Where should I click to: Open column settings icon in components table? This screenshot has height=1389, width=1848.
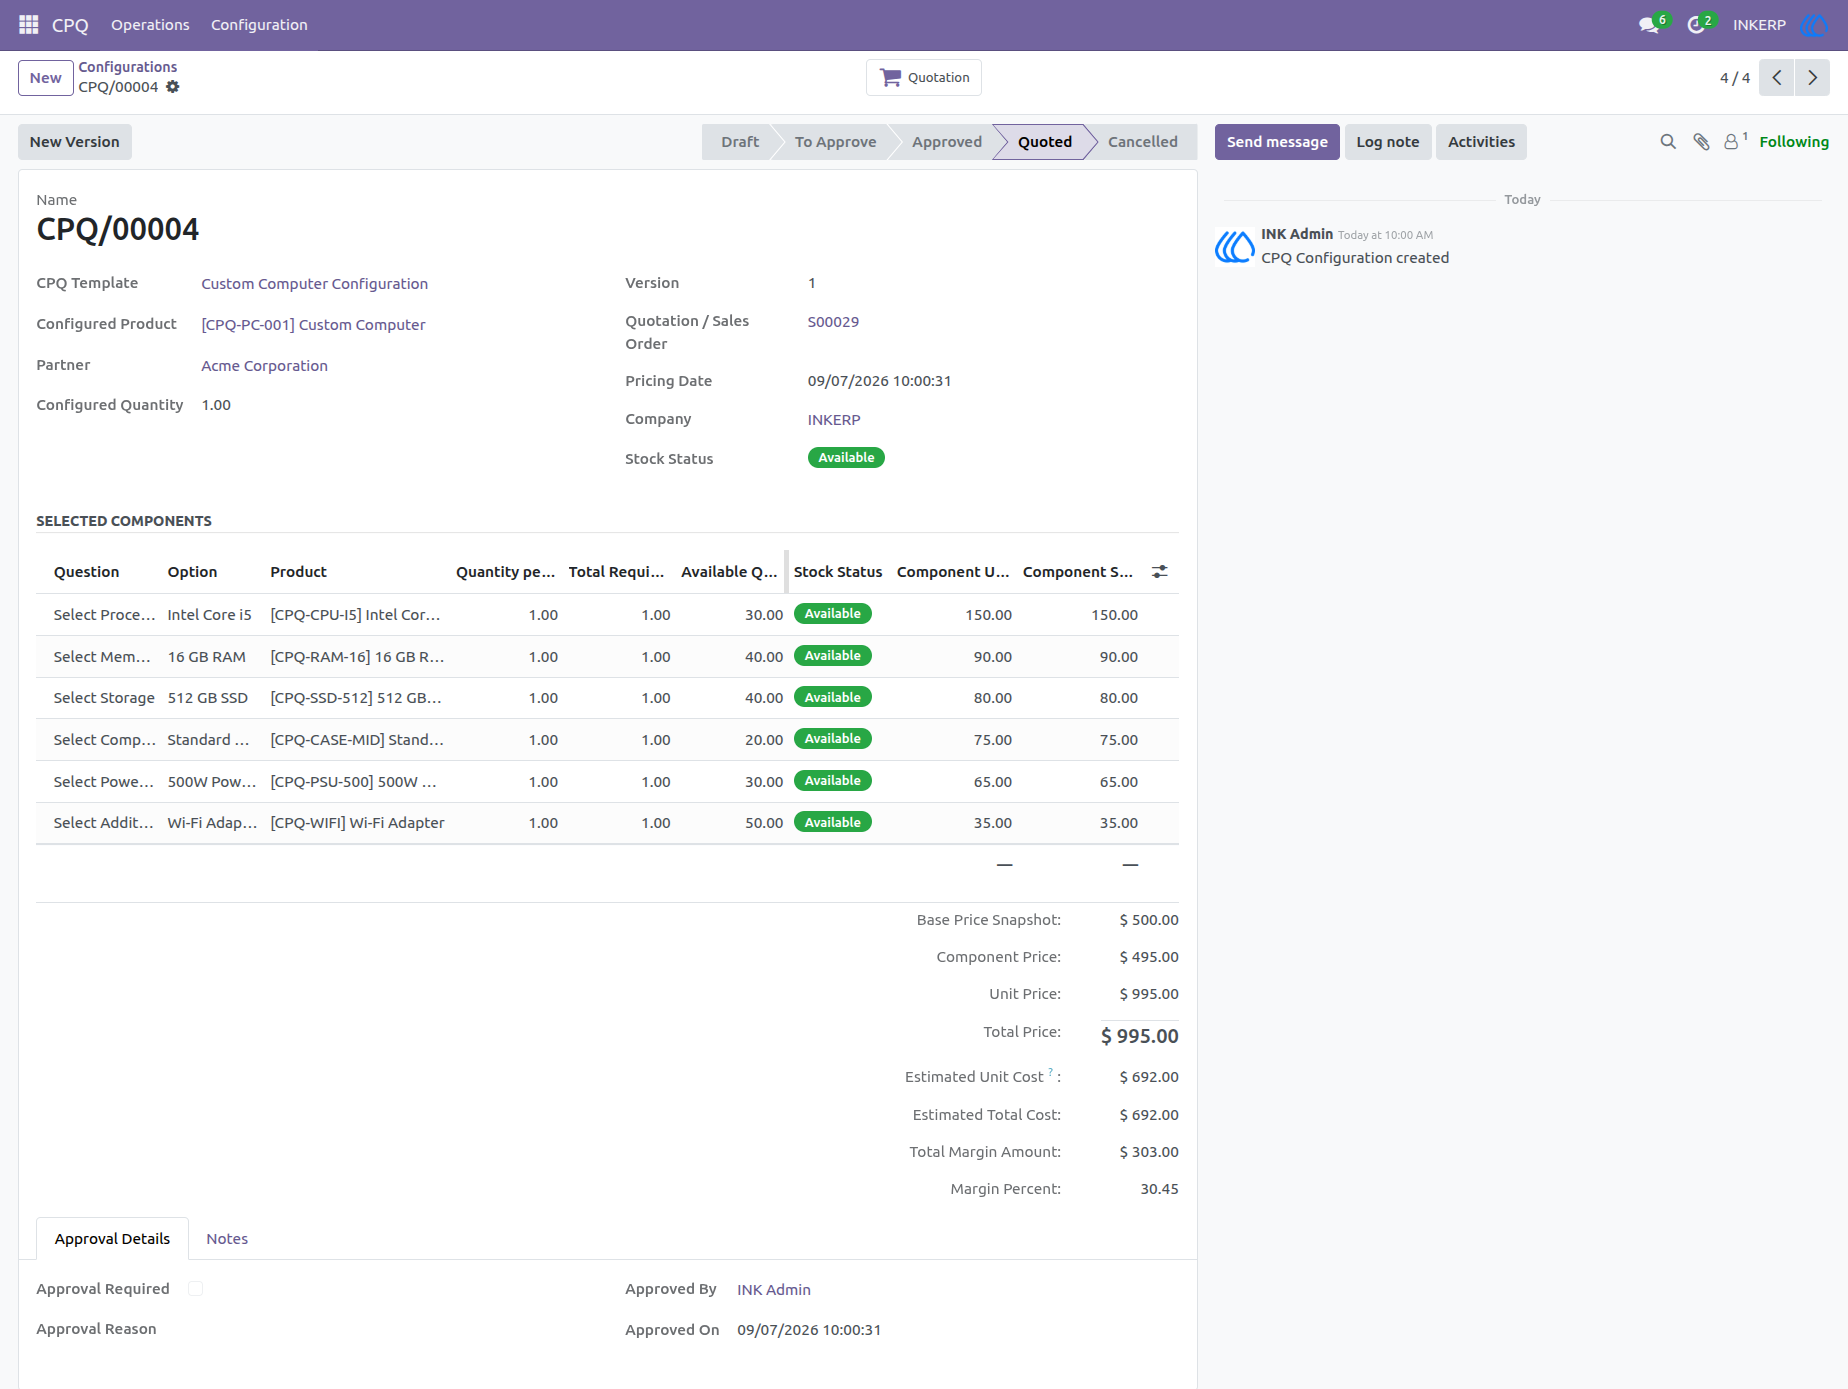pos(1159,572)
